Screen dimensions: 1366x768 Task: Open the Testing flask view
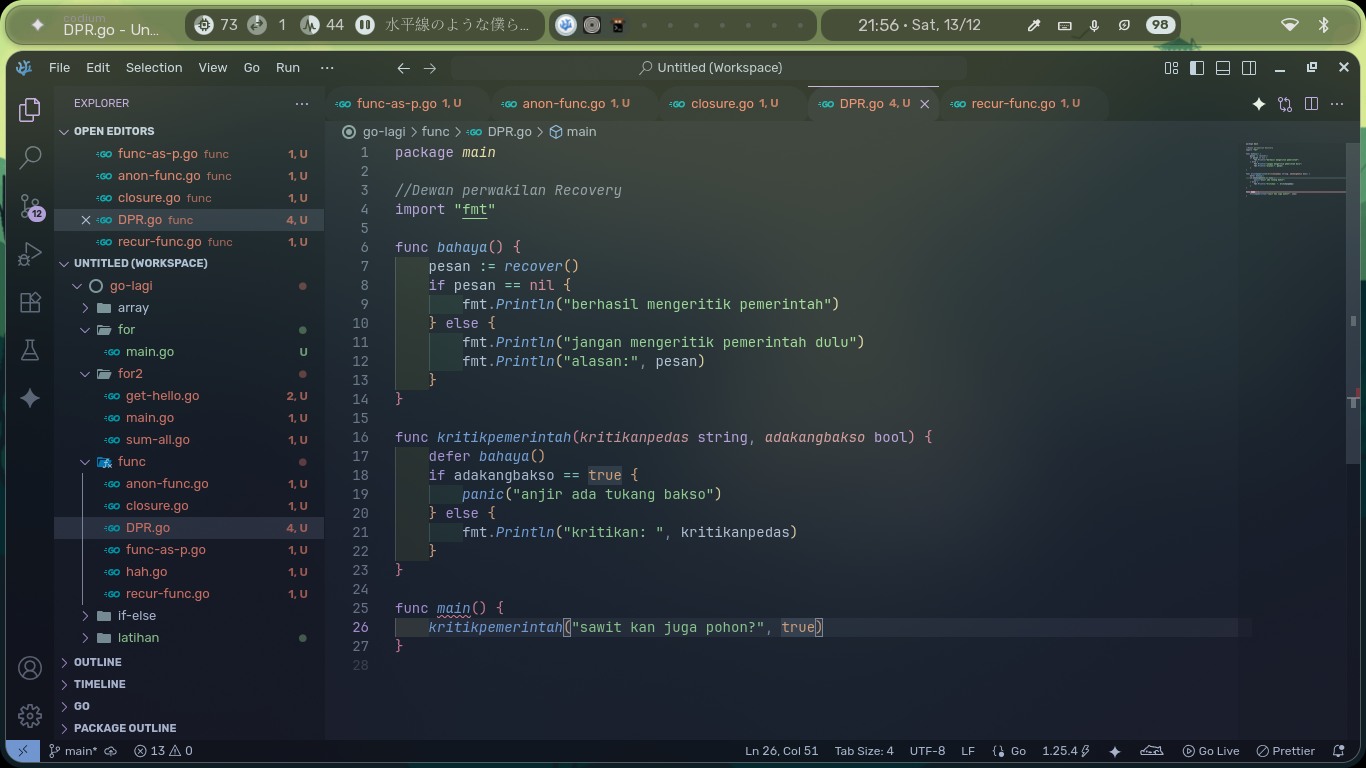pos(30,350)
